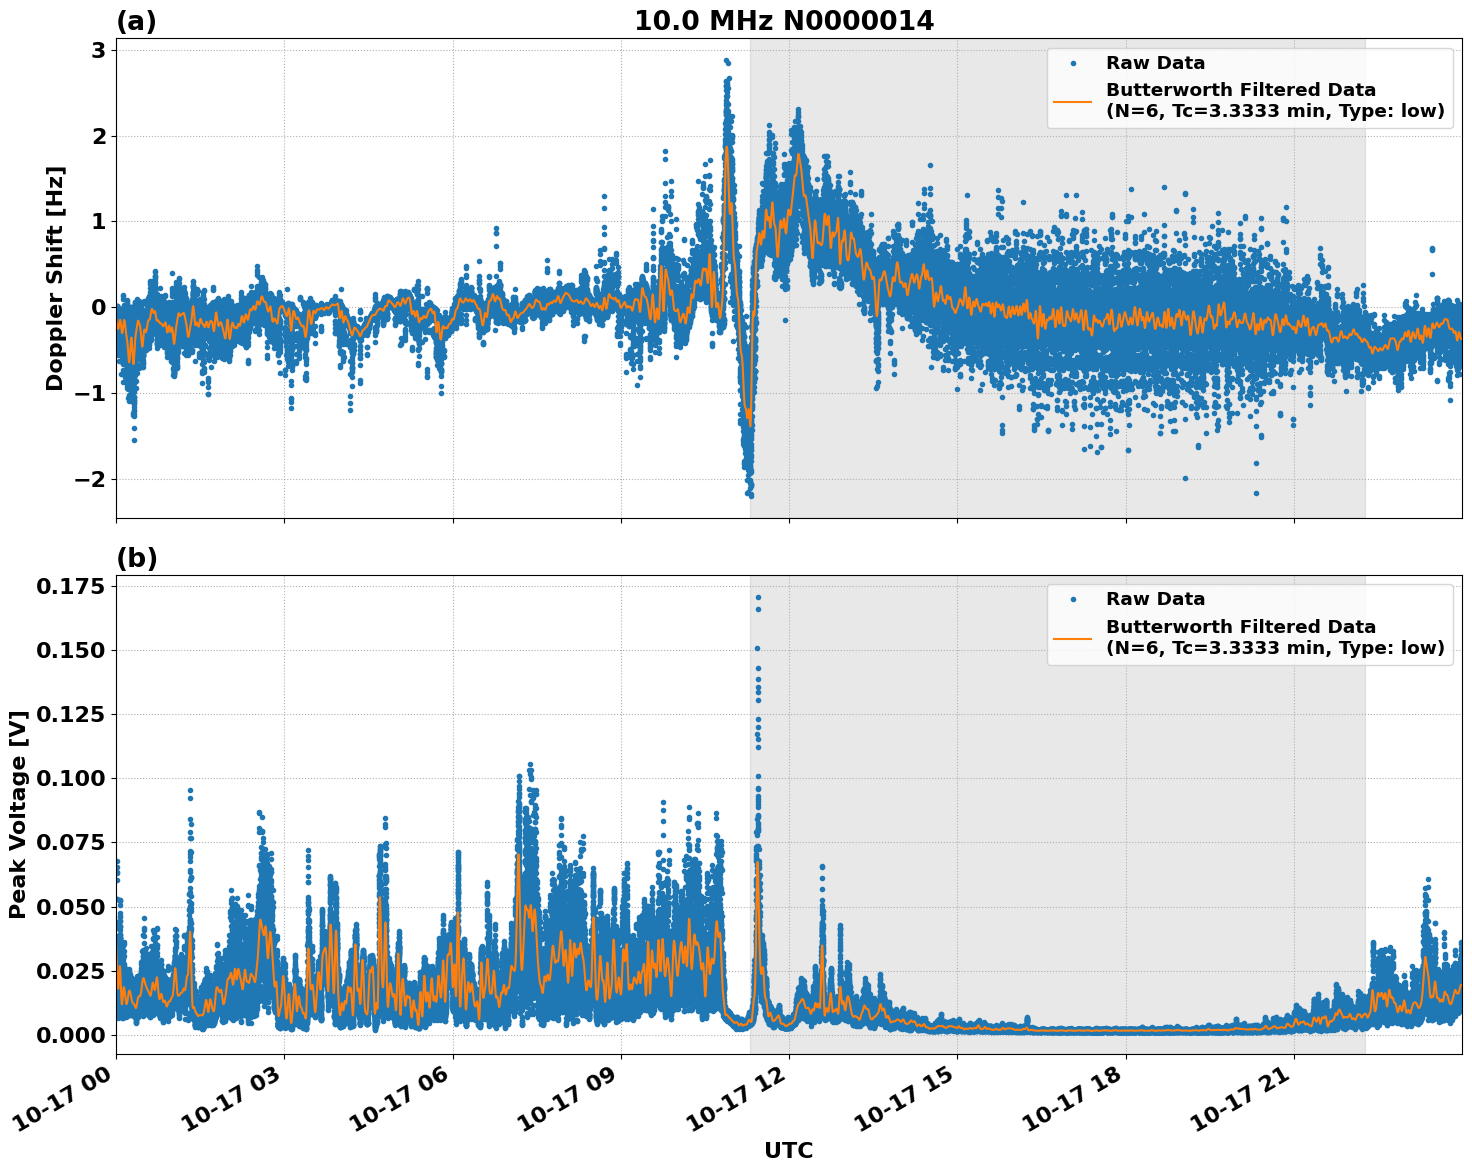Click the '0.175' tick on Peak Voltage axis
This screenshot has height=1172, width=1472.
point(70,586)
